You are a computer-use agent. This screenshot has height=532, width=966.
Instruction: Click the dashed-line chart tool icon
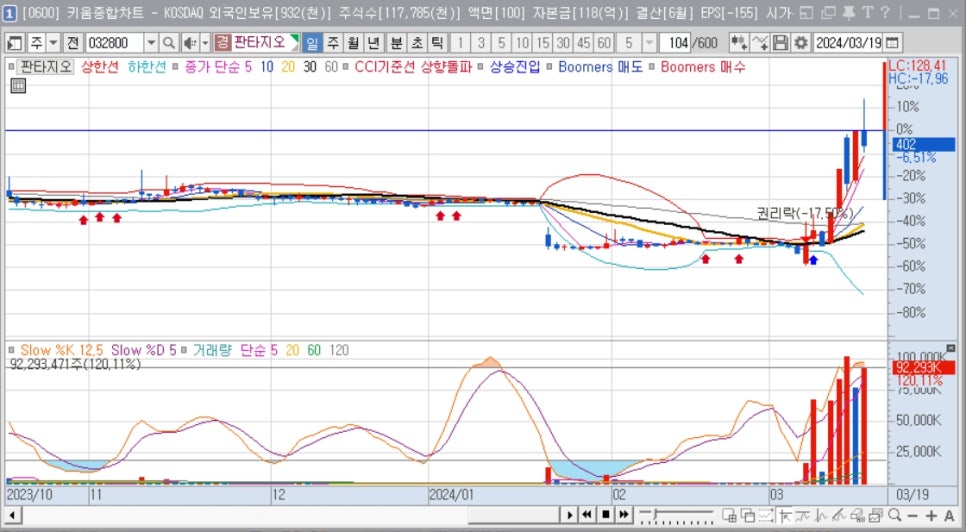click(x=766, y=515)
